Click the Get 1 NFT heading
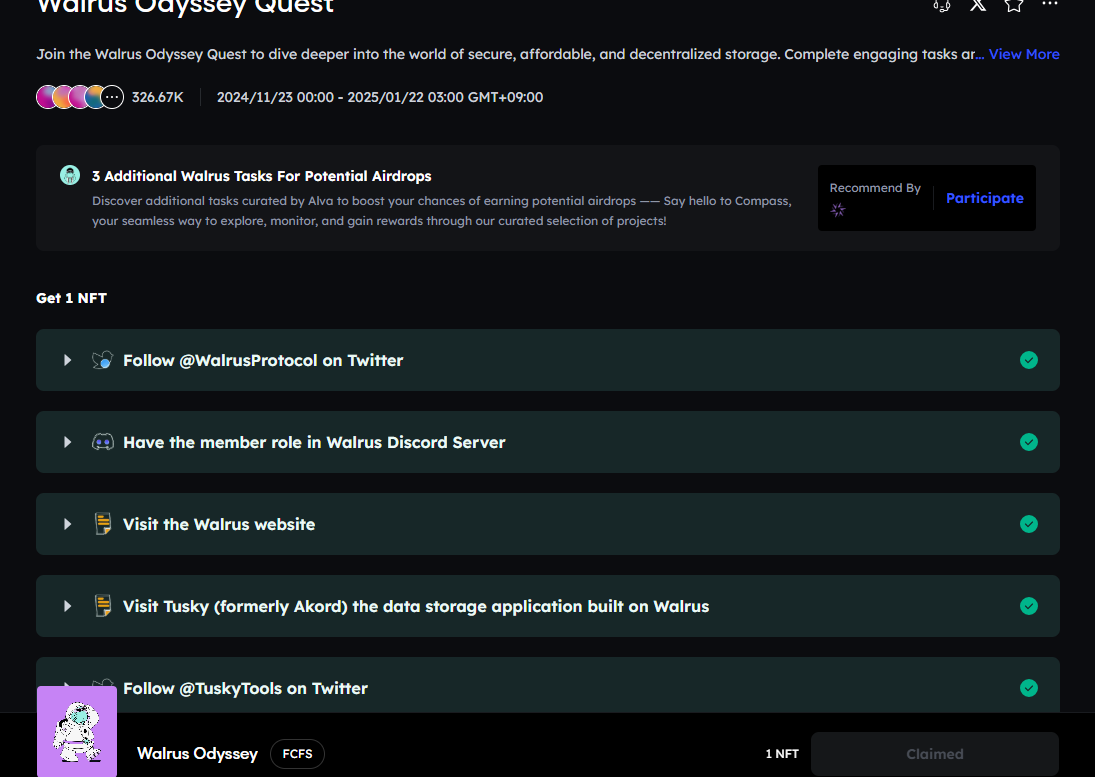The height and width of the screenshot is (777, 1095). 71,298
